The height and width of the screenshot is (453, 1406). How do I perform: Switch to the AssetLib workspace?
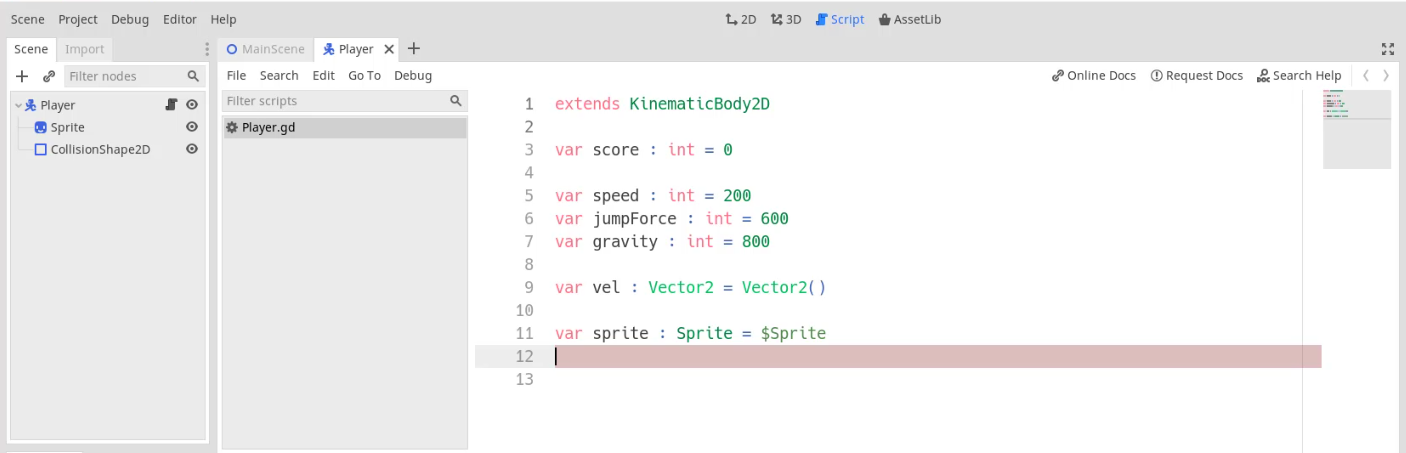[x=909, y=19]
